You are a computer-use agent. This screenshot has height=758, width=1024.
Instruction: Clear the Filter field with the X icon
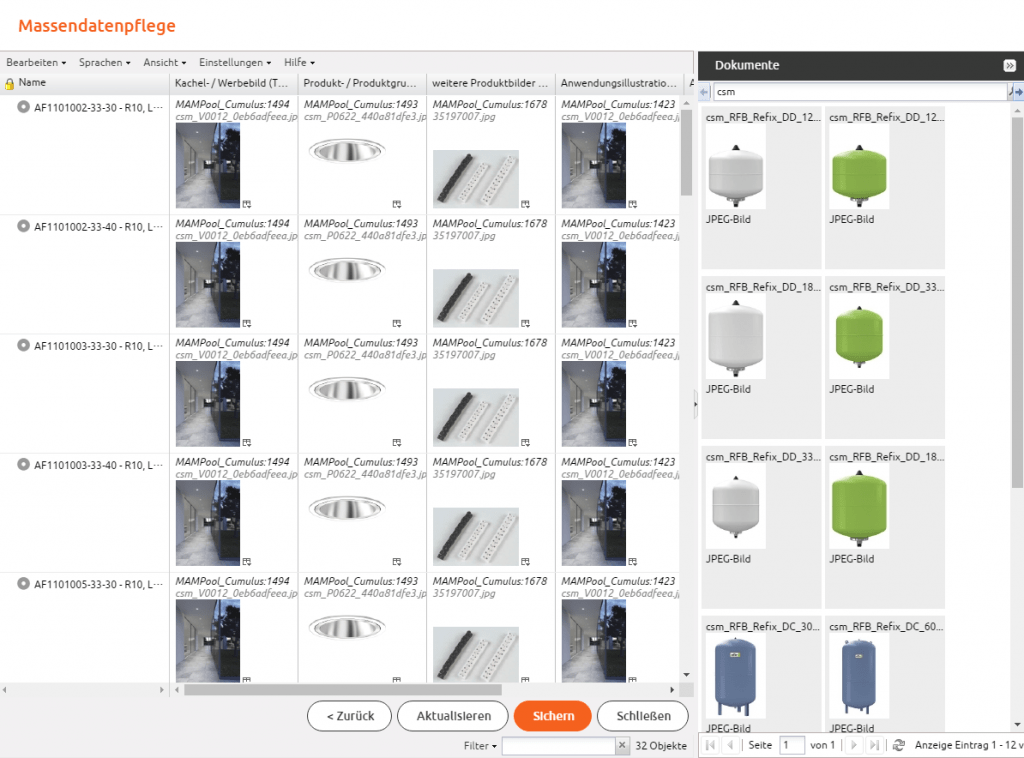tap(621, 746)
